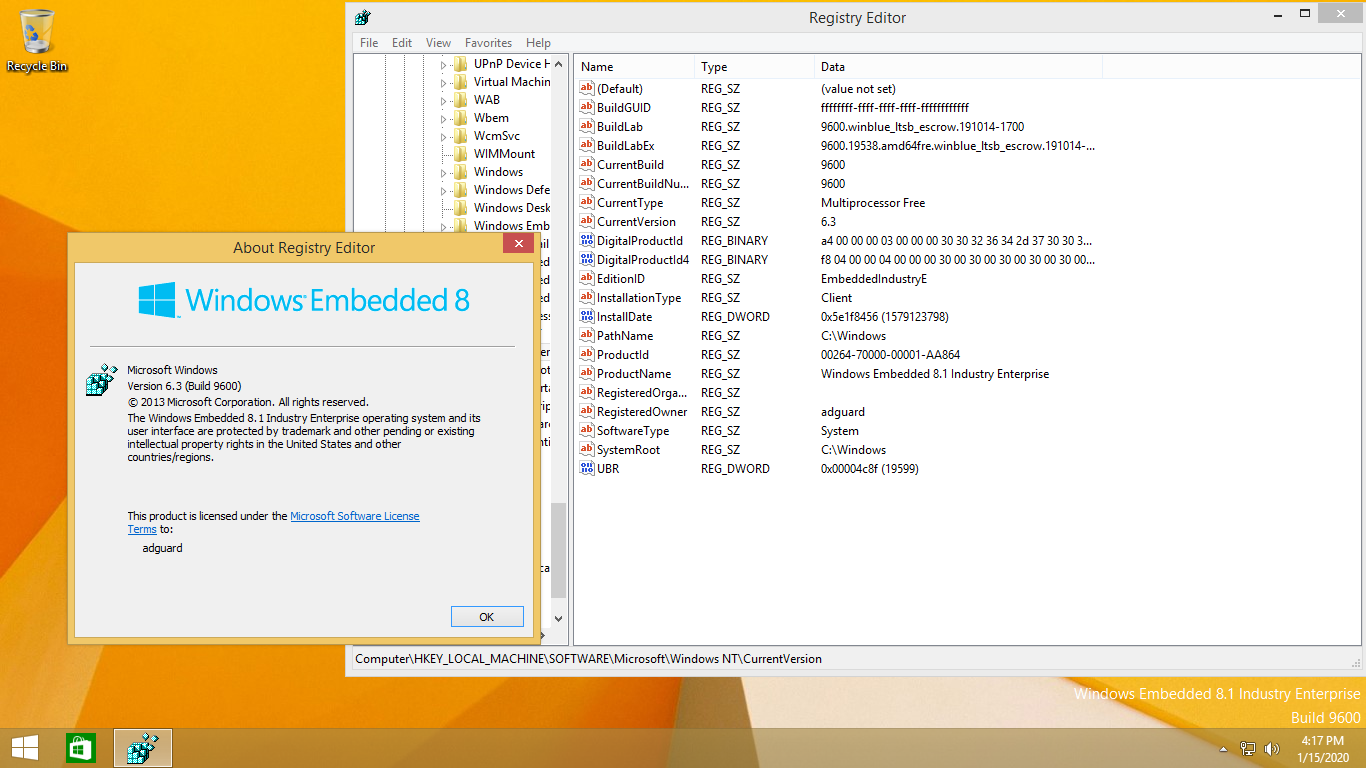Select the RegisteredOrganization value row
This screenshot has width=1366, height=768.
(x=837, y=393)
